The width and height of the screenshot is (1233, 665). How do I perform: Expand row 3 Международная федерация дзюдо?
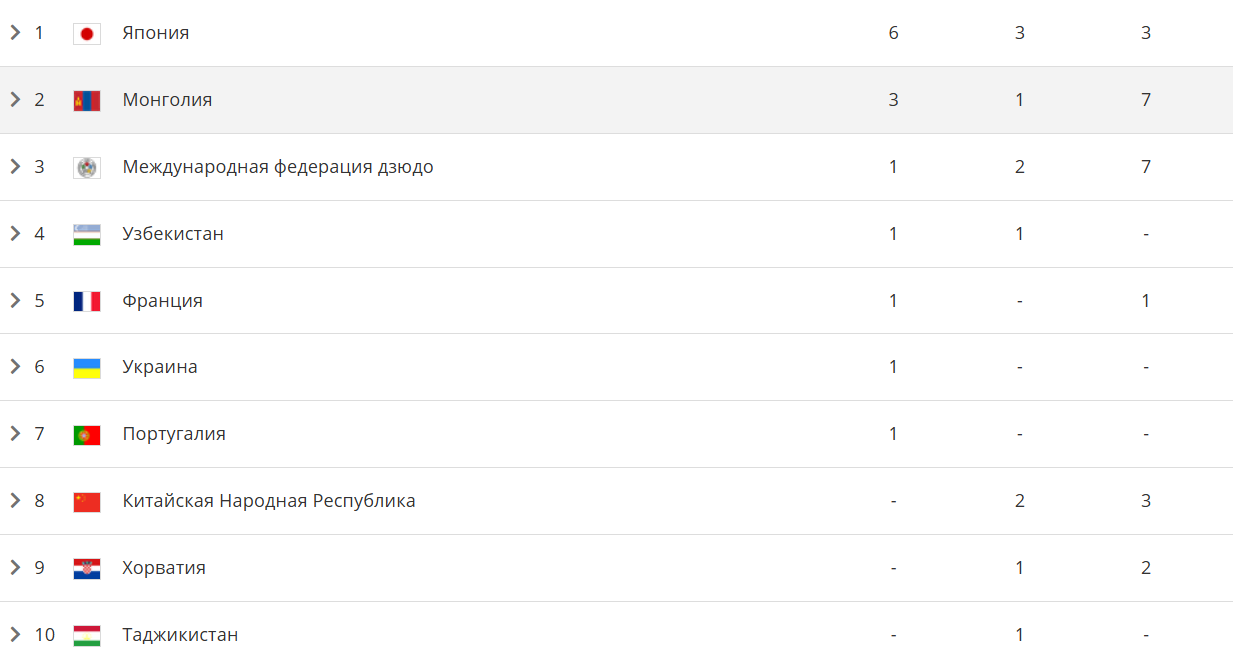(x=15, y=167)
